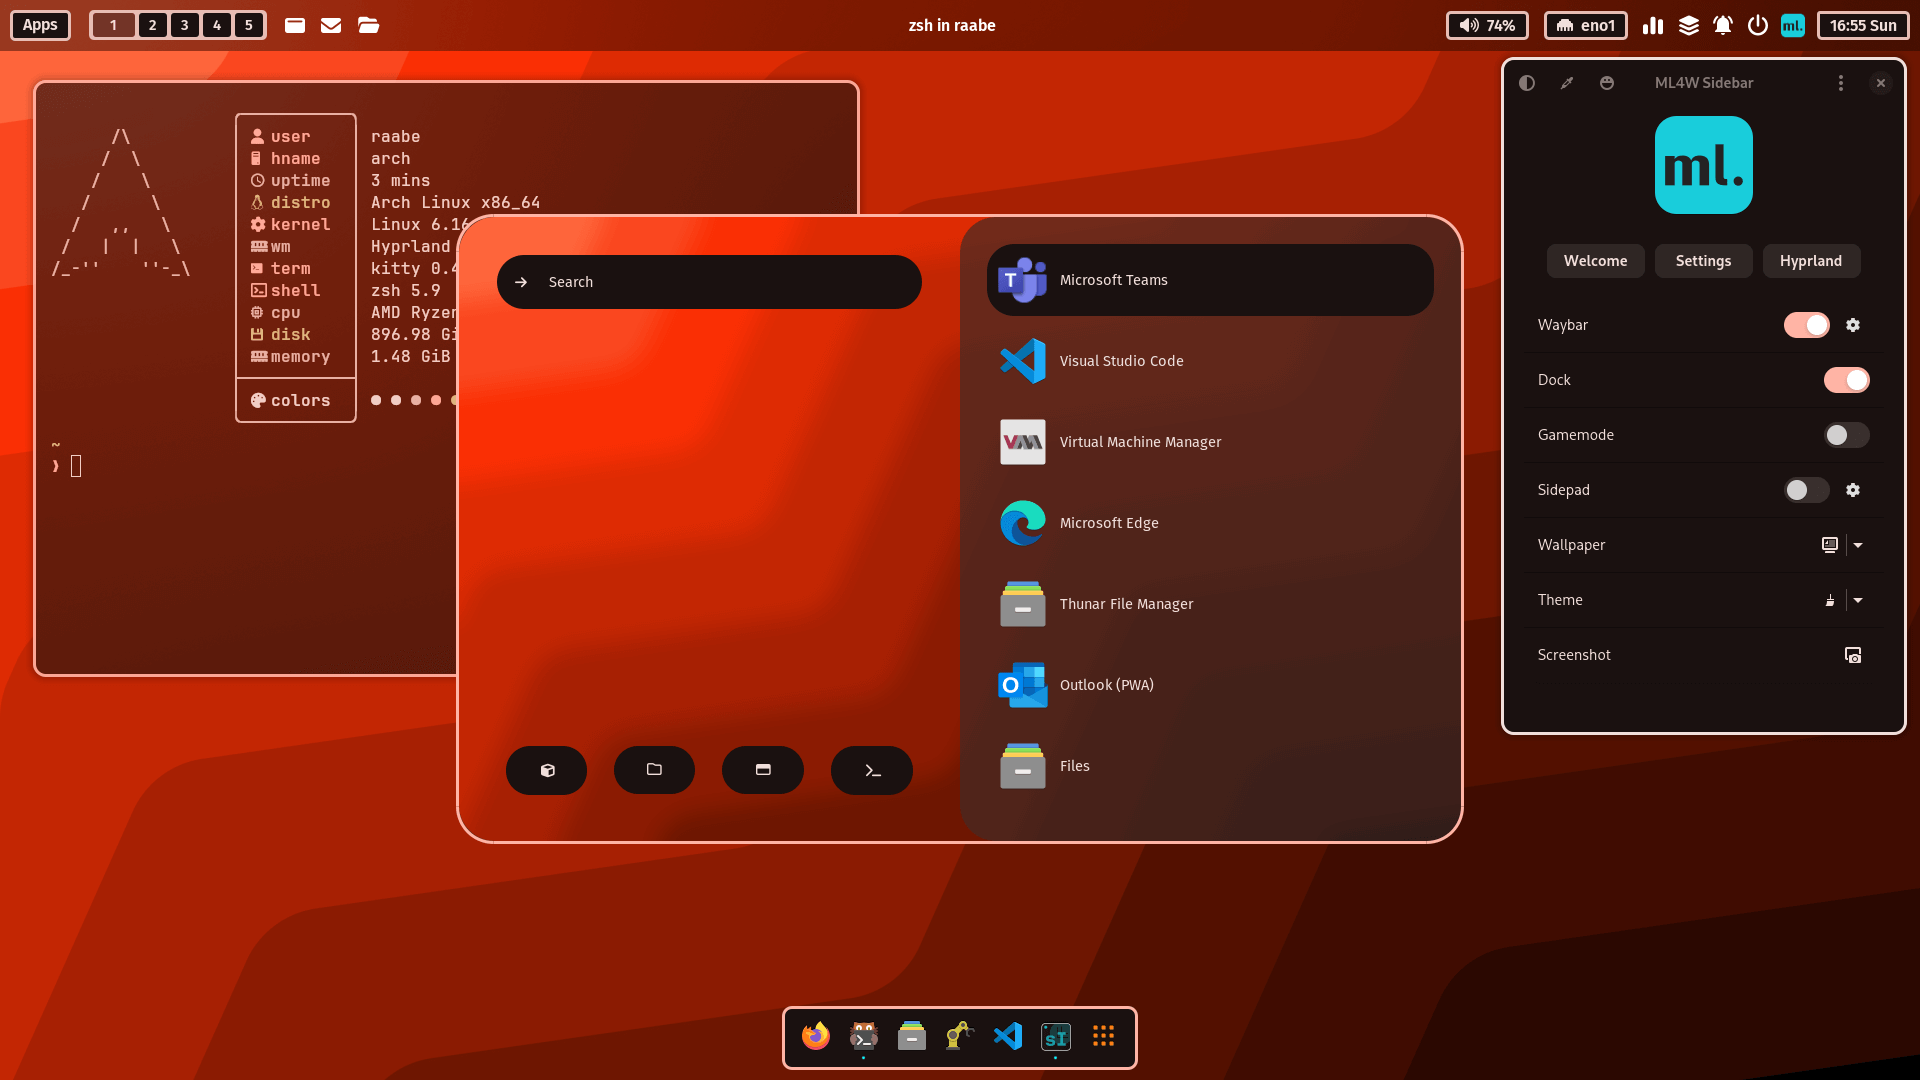The height and width of the screenshot is (1080, 1920).
Task: Open Waybar settings via its gear icon
Action: [x=1853, y=325]
